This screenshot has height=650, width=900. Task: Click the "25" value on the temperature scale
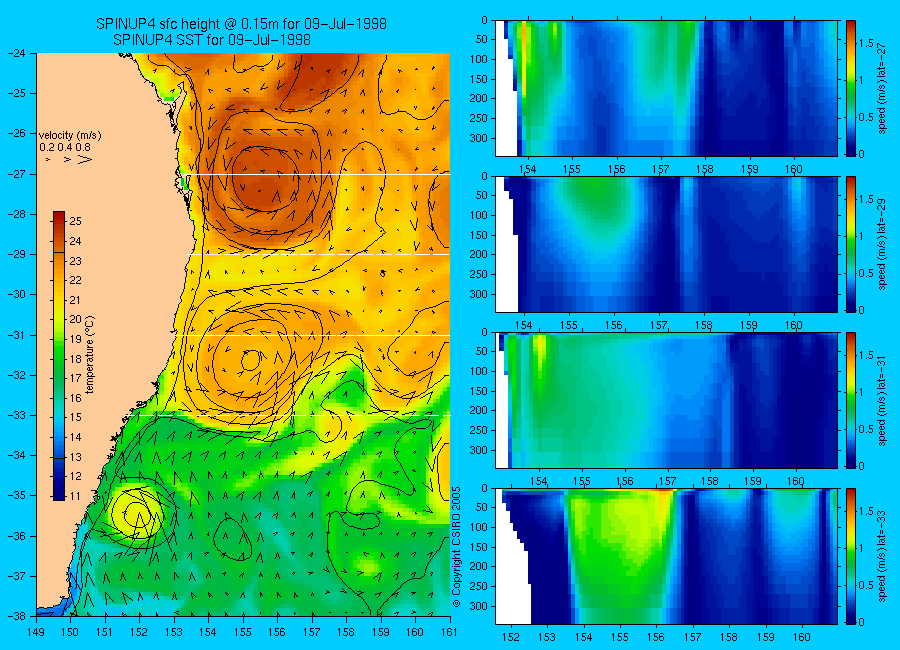(75, 221)
